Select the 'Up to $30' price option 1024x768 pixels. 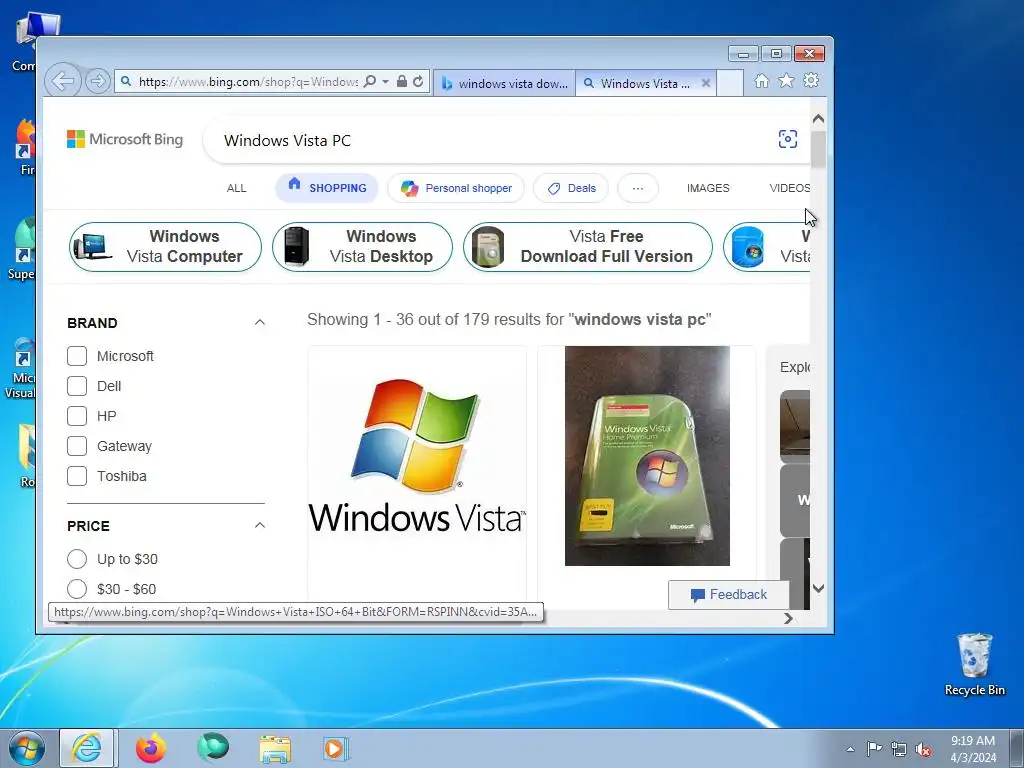(x=77, y=559)
